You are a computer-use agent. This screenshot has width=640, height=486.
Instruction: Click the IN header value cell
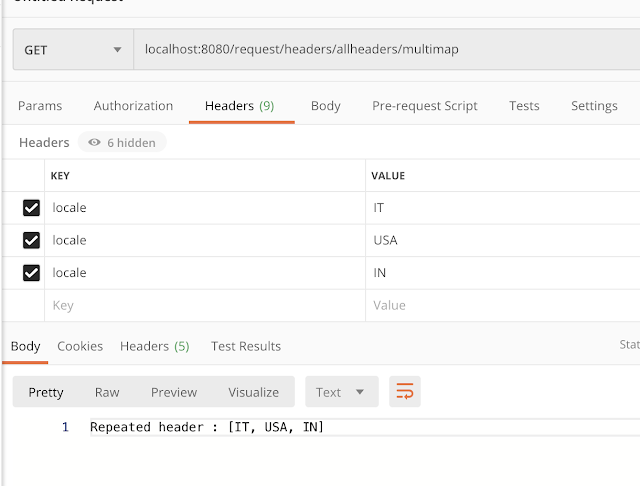[502, 273]
